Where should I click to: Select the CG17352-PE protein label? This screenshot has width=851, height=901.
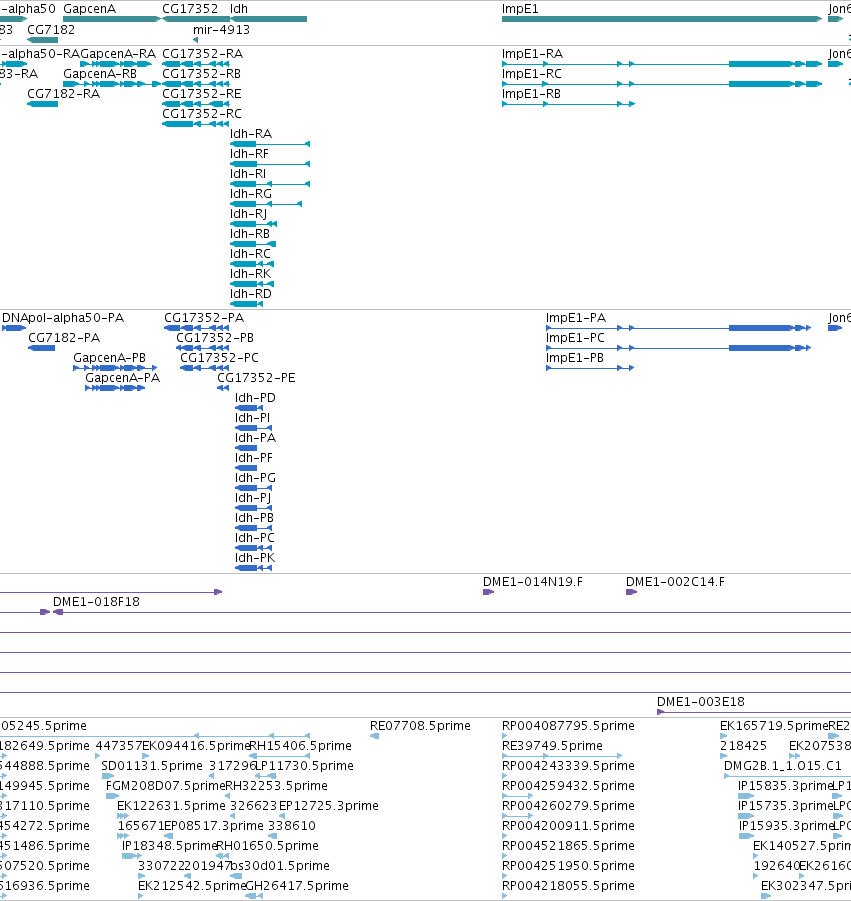[256, 379]
